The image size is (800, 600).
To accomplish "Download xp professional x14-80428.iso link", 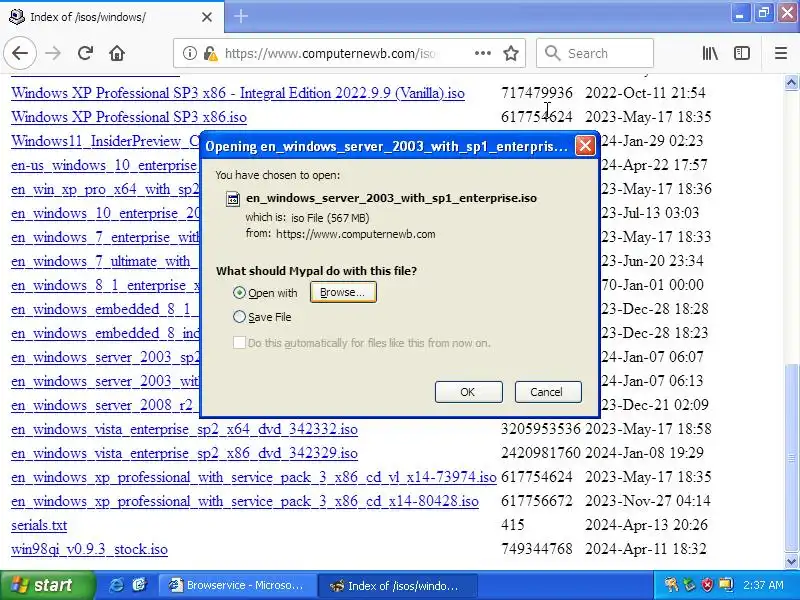I will click(x=245, y=502).
